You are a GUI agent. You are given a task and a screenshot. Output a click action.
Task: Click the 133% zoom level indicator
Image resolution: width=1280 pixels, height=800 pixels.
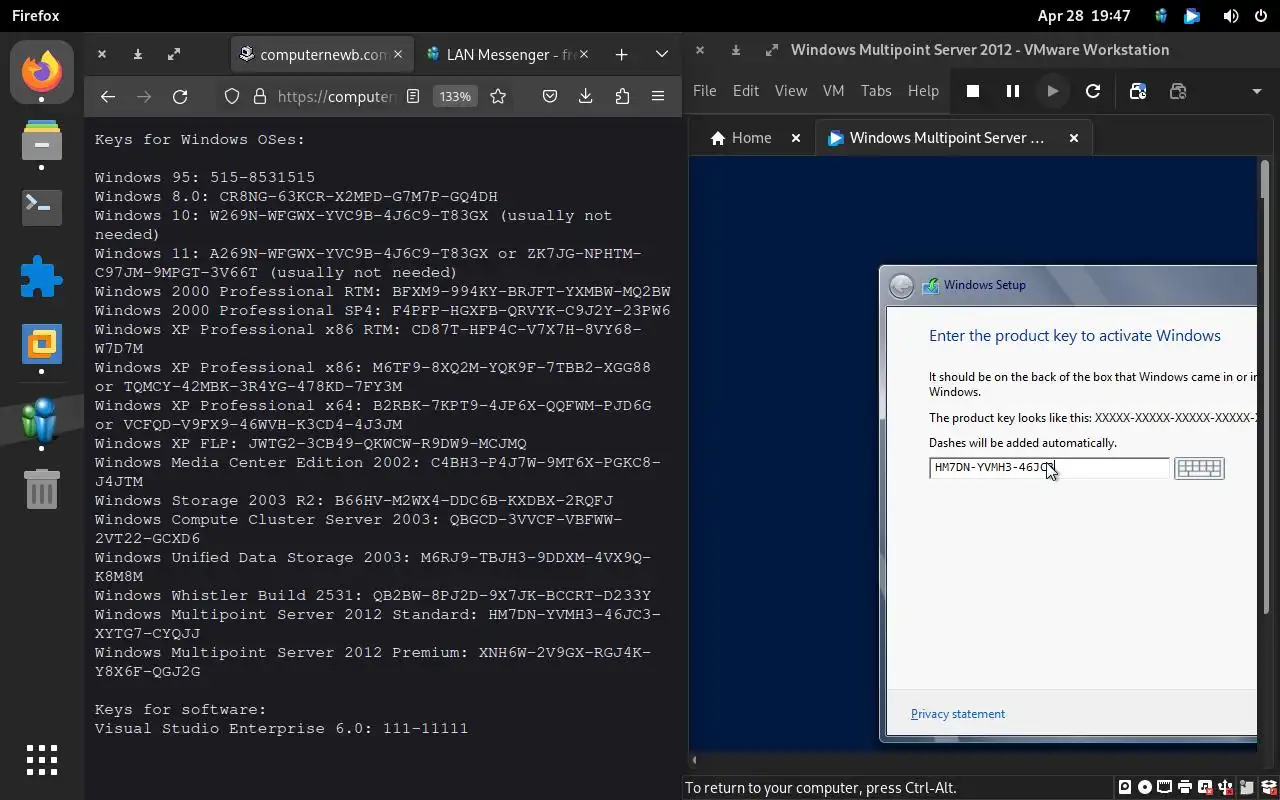click(455, 96)
